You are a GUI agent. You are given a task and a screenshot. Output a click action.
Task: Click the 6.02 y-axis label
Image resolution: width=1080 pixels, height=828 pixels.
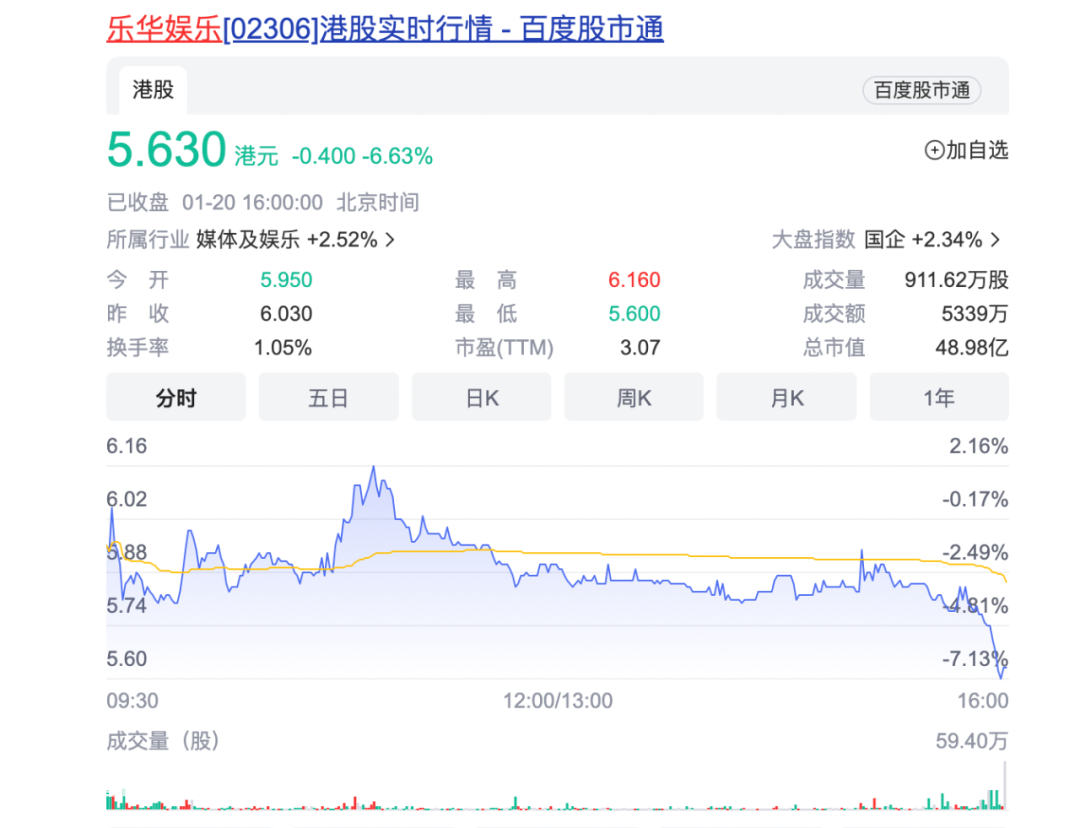[x=127, y=499]
